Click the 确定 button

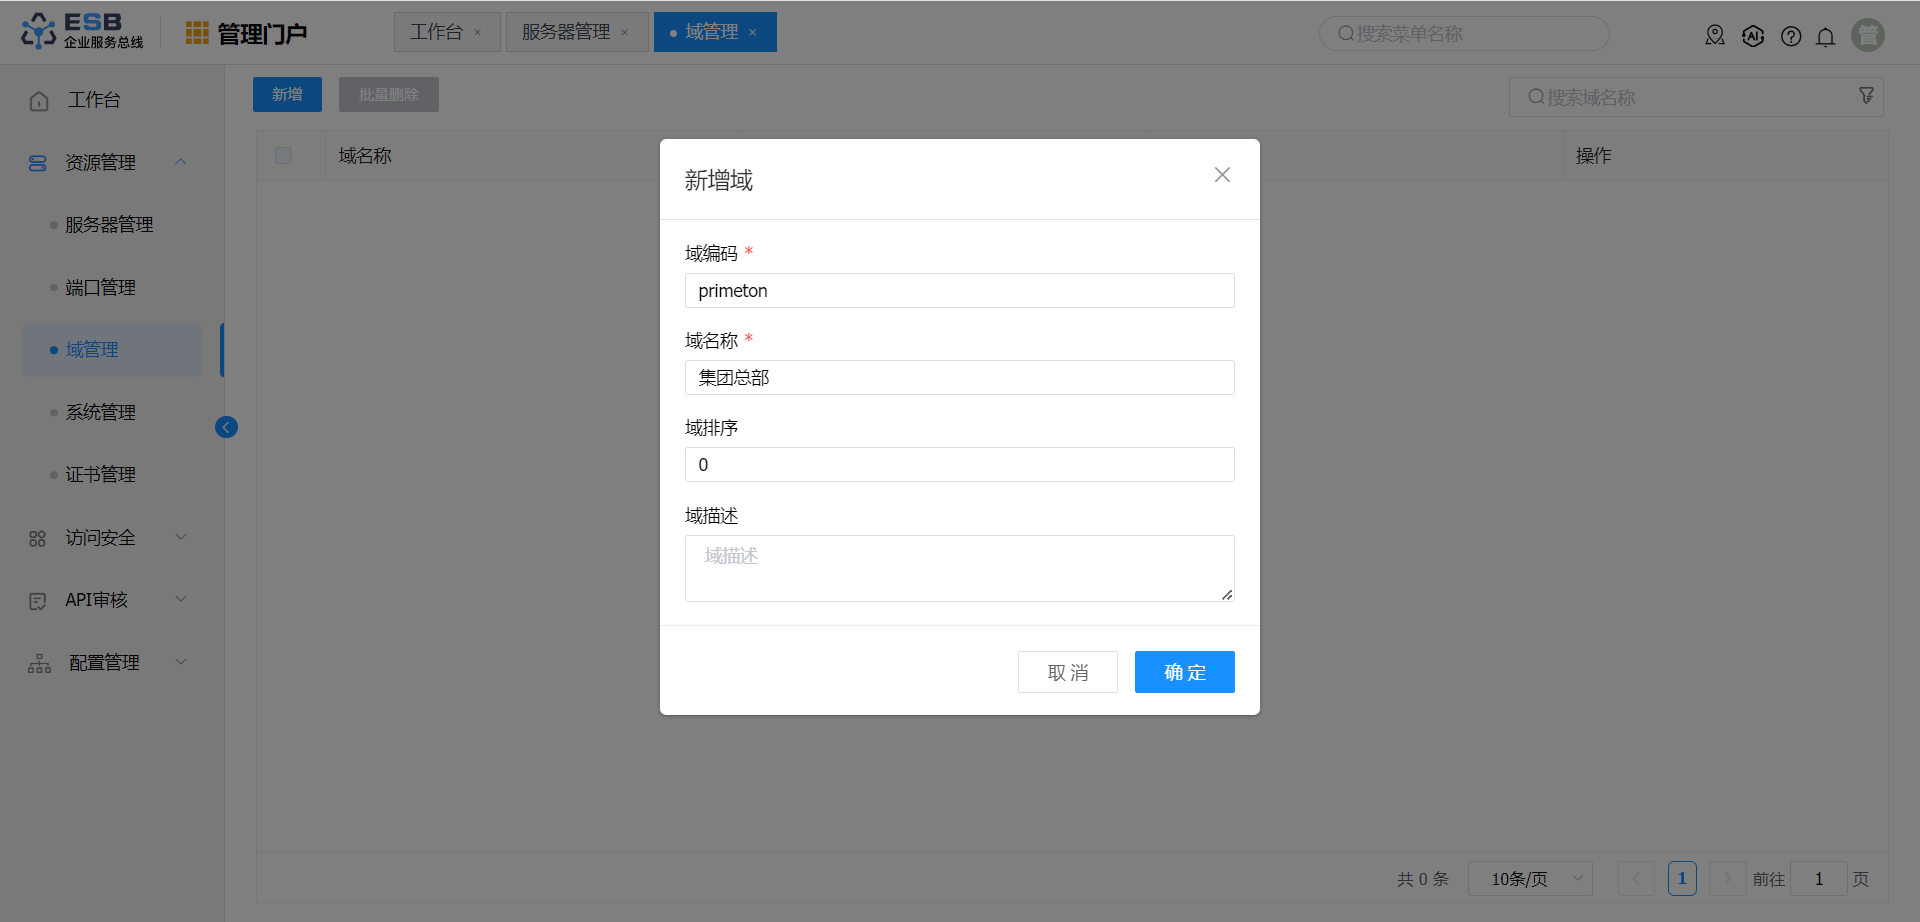1184,672
